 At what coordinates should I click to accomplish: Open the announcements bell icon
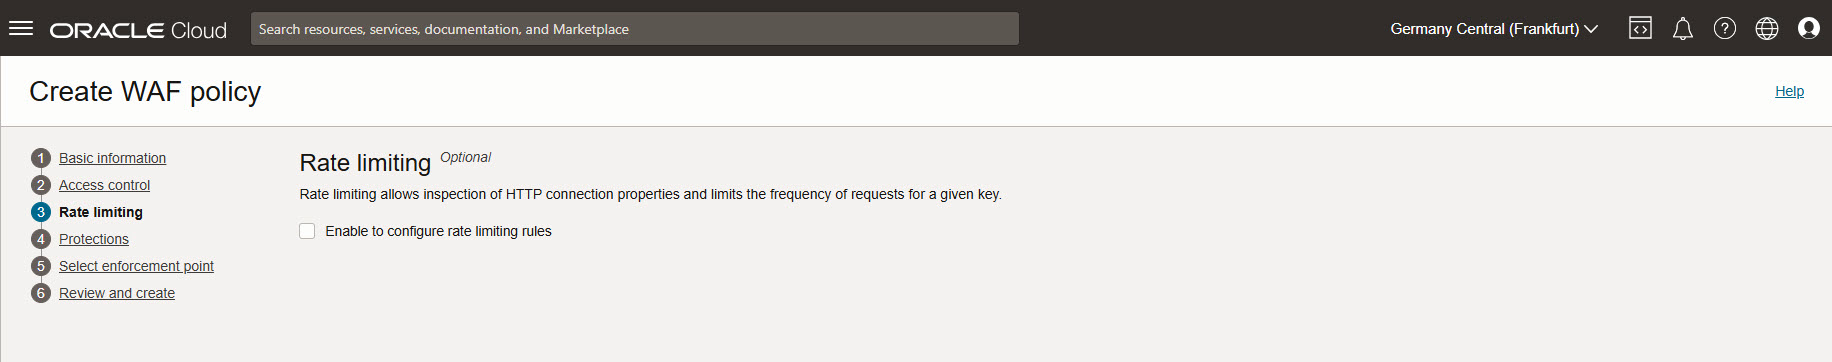[1683, 28]
